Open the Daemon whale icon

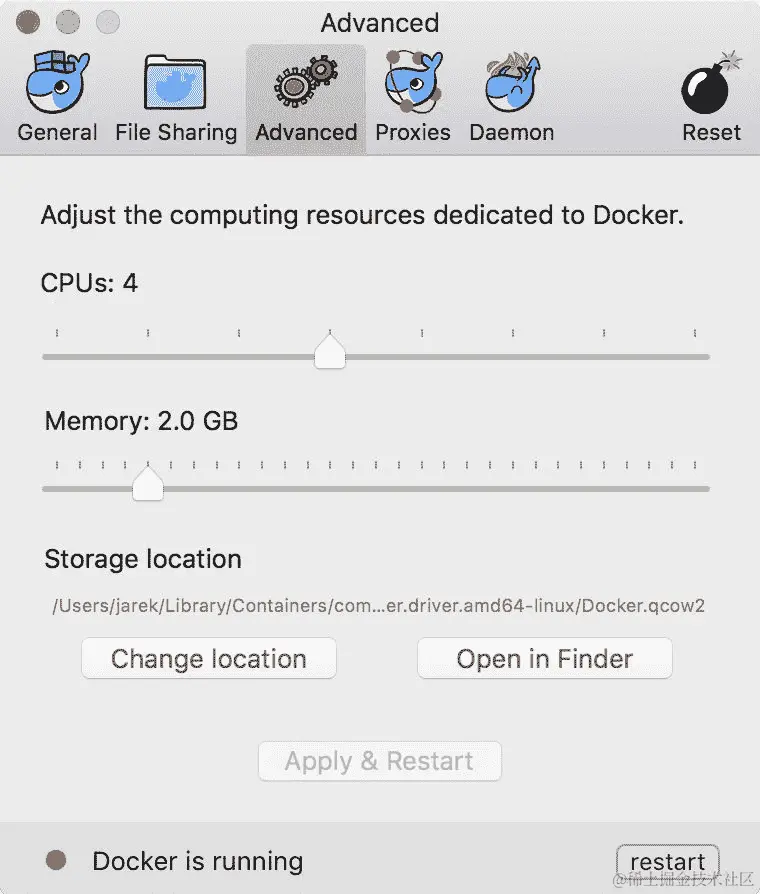tap(511, 84)
